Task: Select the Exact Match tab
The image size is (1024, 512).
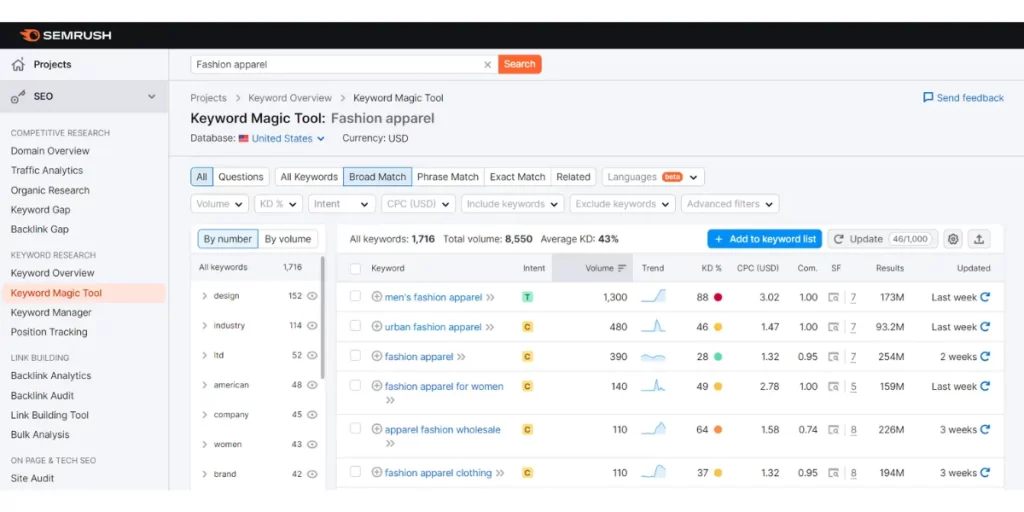Action: click(x=518, y=177)
